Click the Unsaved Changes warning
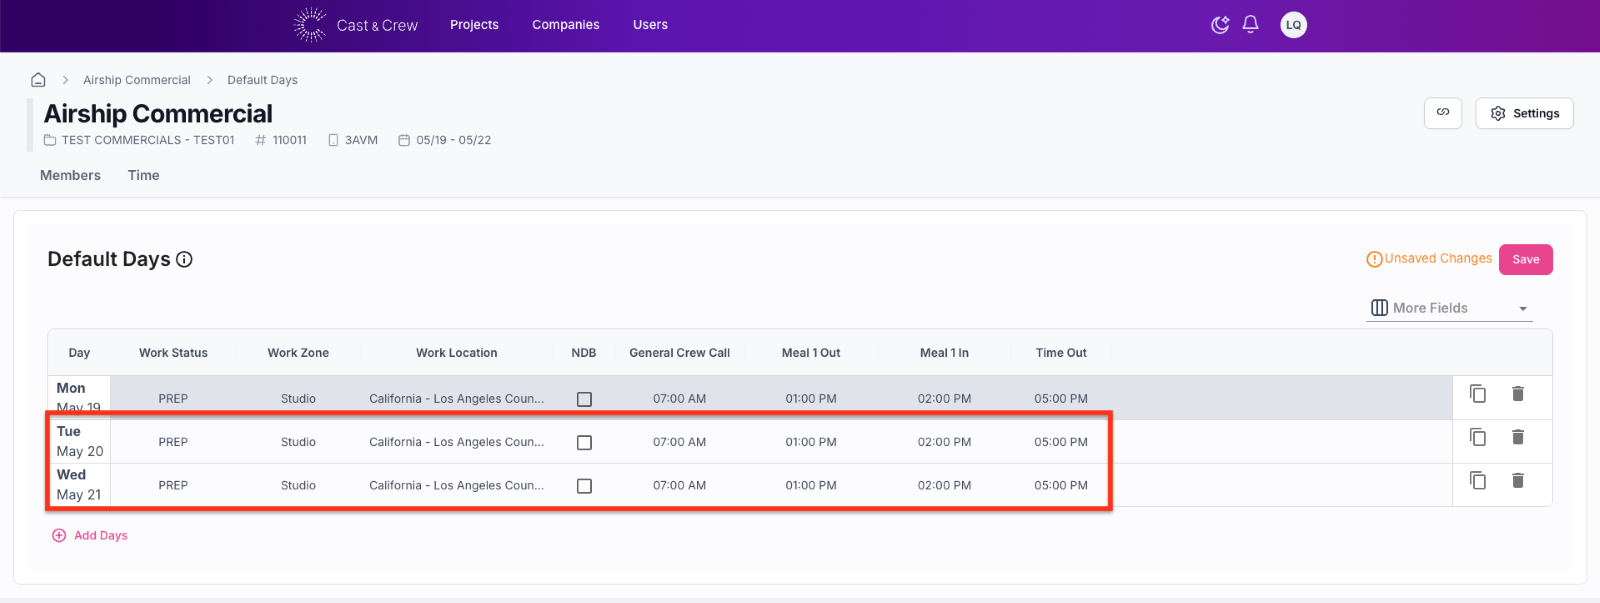 (1429, 259)
